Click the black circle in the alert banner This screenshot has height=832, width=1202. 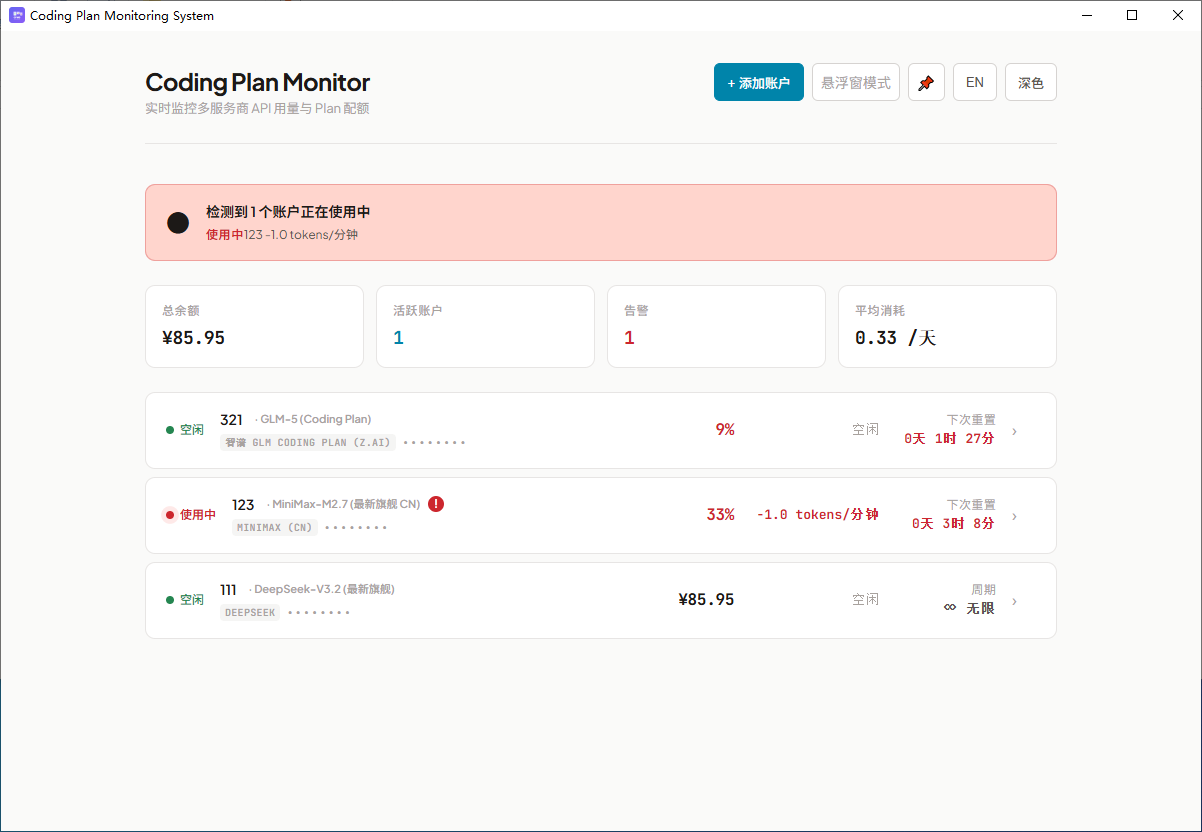178,223
